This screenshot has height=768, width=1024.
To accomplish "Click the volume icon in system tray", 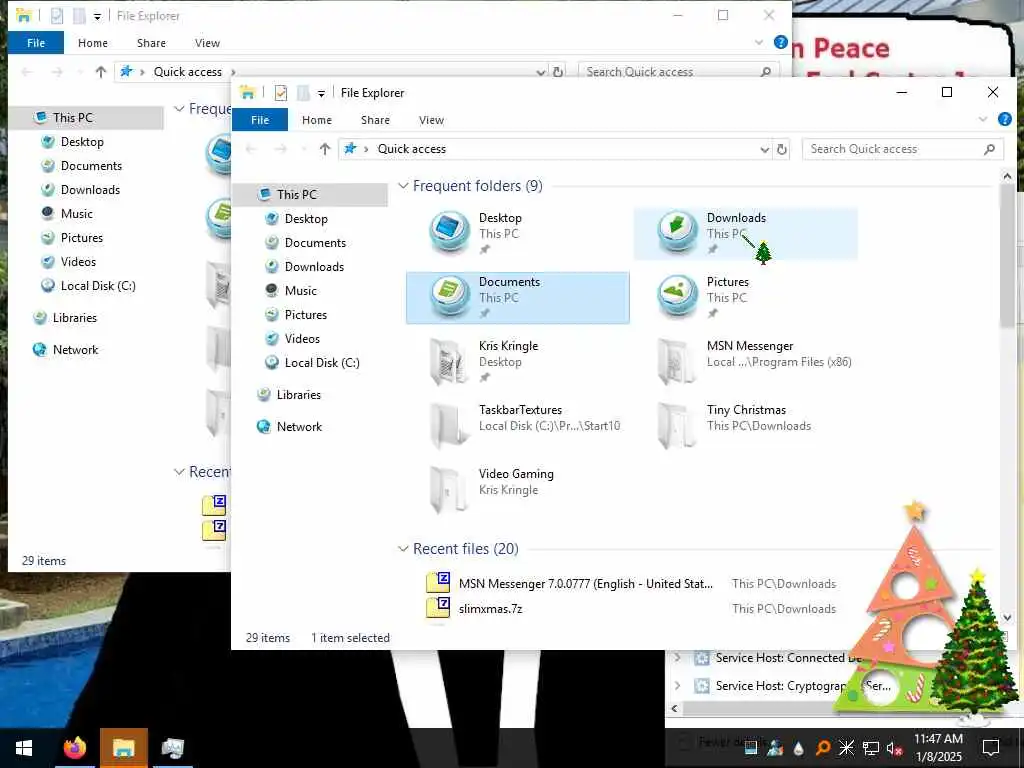I will pos(894,748).
